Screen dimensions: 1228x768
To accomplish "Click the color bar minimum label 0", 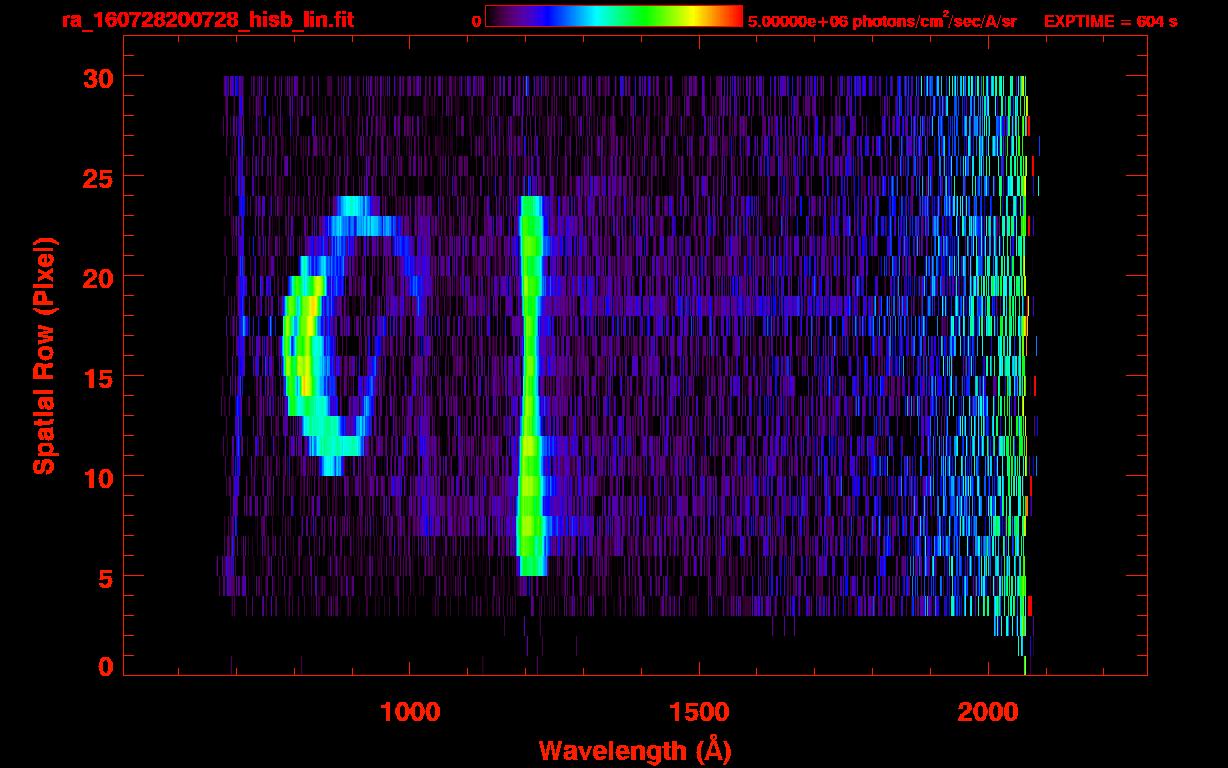I will click(x=476, y=21).
